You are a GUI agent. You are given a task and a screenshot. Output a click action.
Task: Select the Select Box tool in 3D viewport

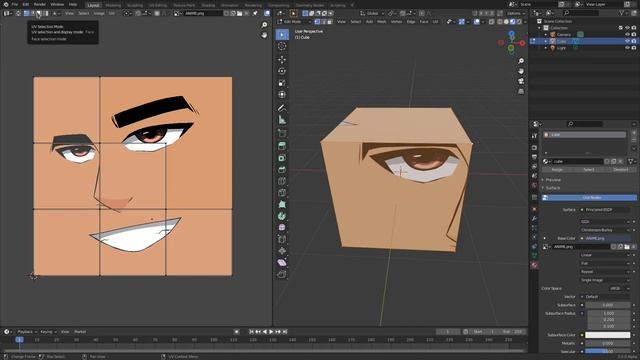(x=282, y=35)
